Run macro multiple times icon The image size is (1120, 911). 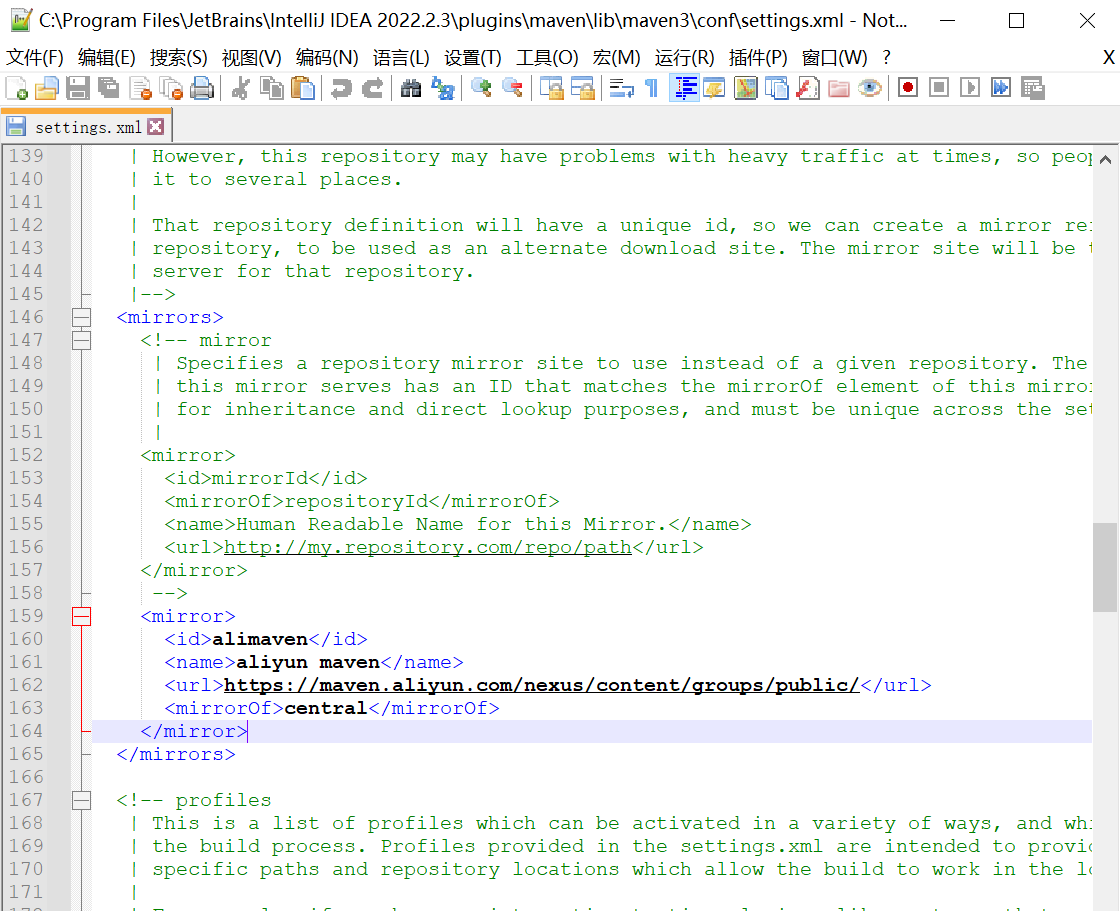coord(1001,88)
